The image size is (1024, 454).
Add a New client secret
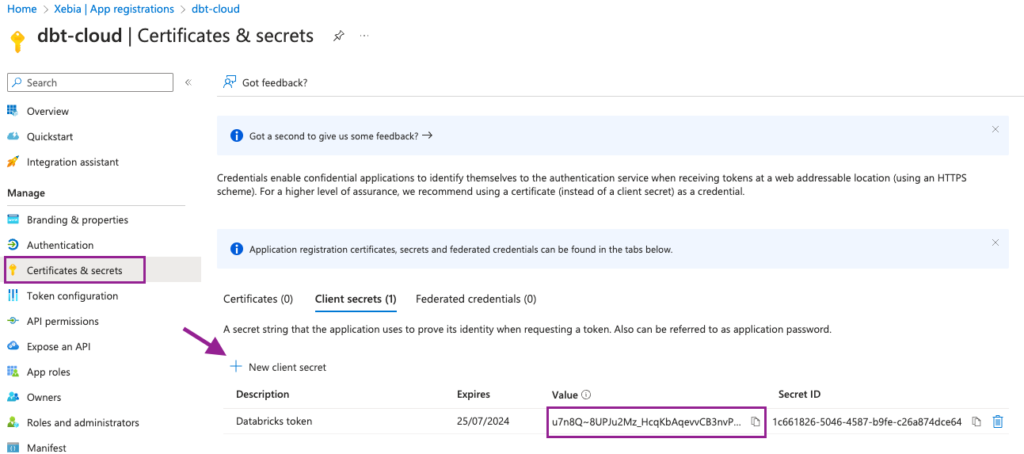[x=278, y=367]
